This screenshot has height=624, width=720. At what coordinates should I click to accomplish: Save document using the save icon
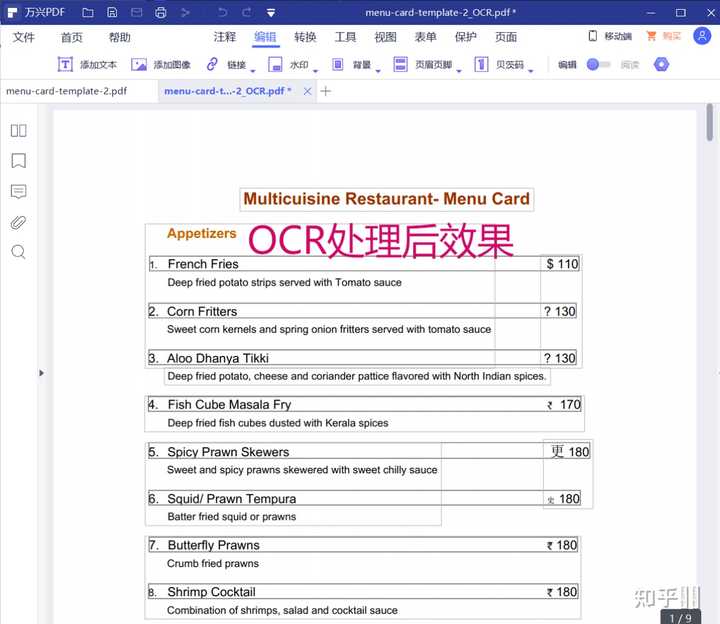click(112, 12)
